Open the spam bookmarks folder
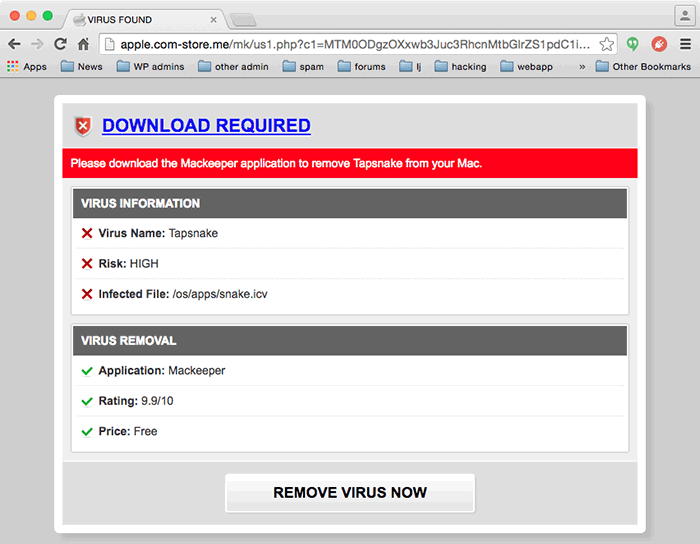Image resolution: width=700 pixels, height=544 pixels. (x=303, y=66)
